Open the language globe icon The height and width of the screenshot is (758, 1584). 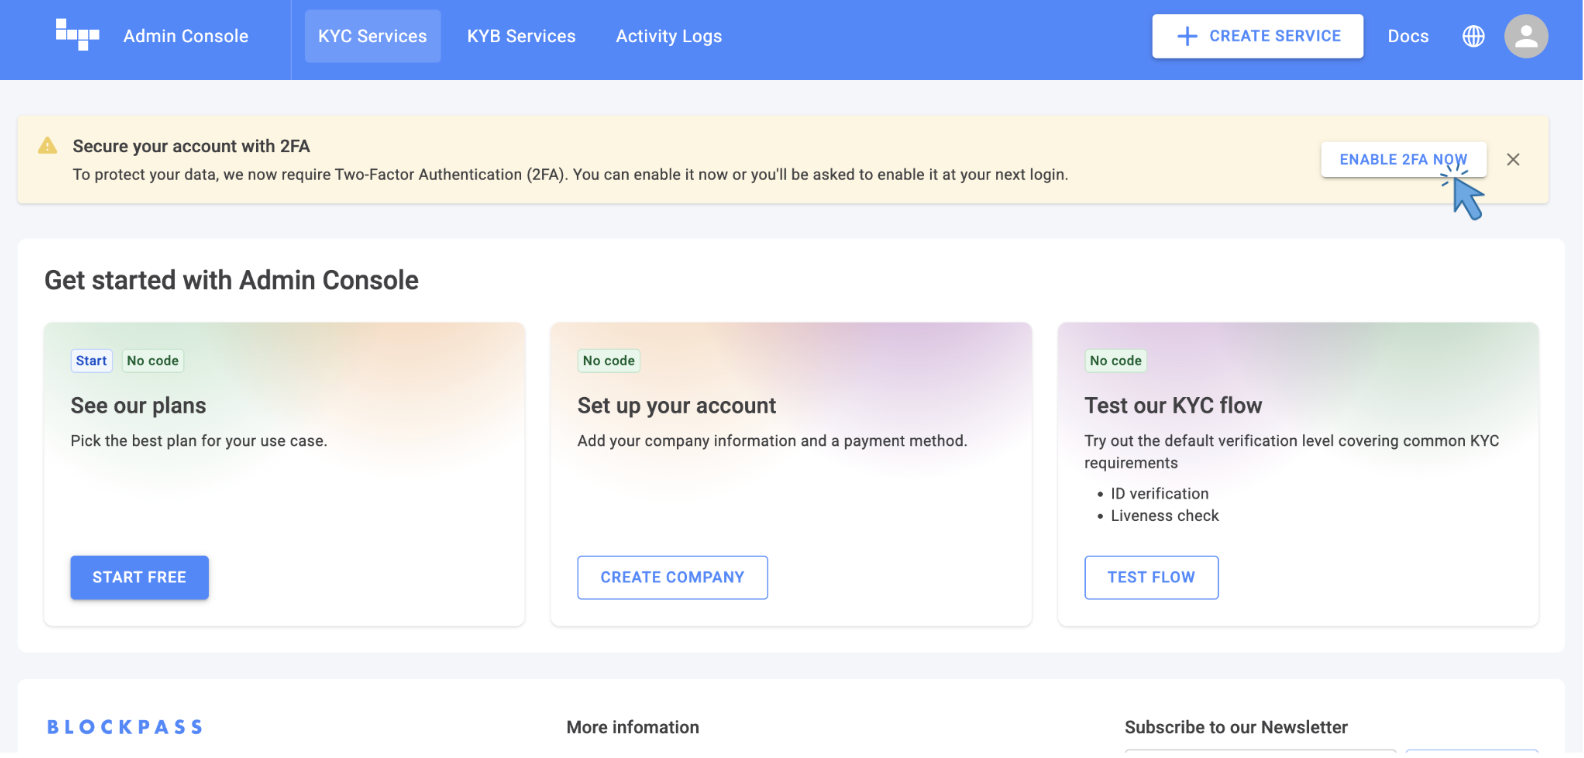click(x=1473, y=36)
